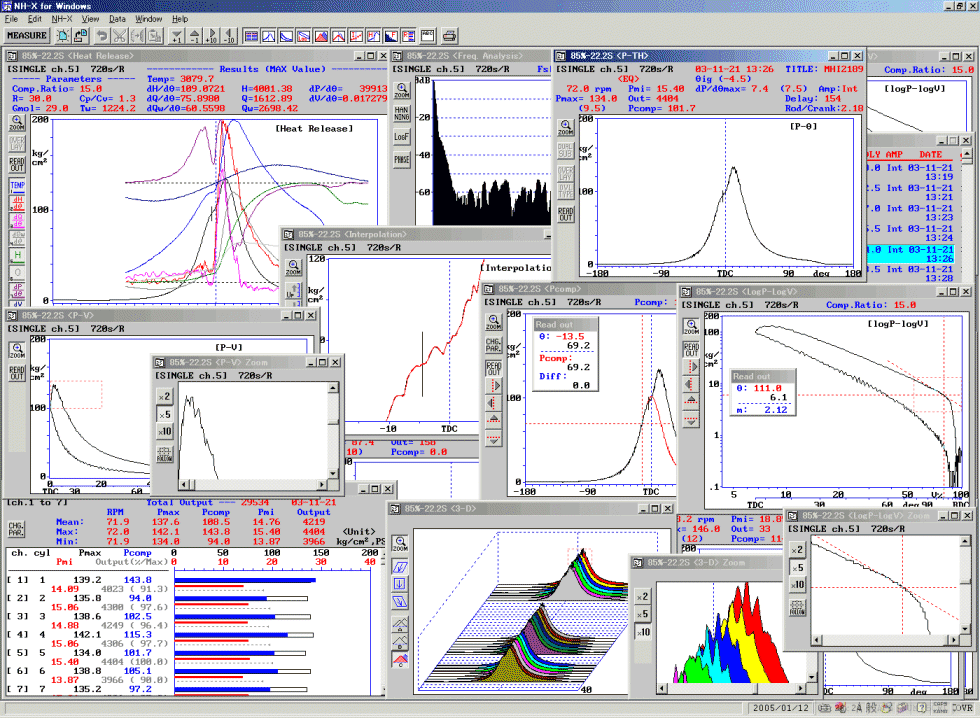
Task: Move LogP-LogV cursor with the right-arrow button
Action: click(x=691, y=366)
